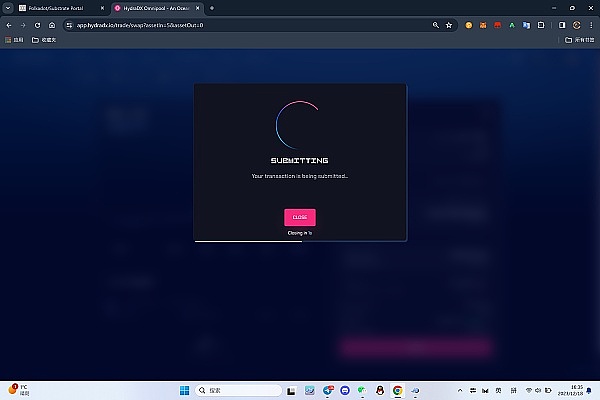Toggle the browser side panel
600x400 pixels.
pyautogui.click(x=561, y=24)
